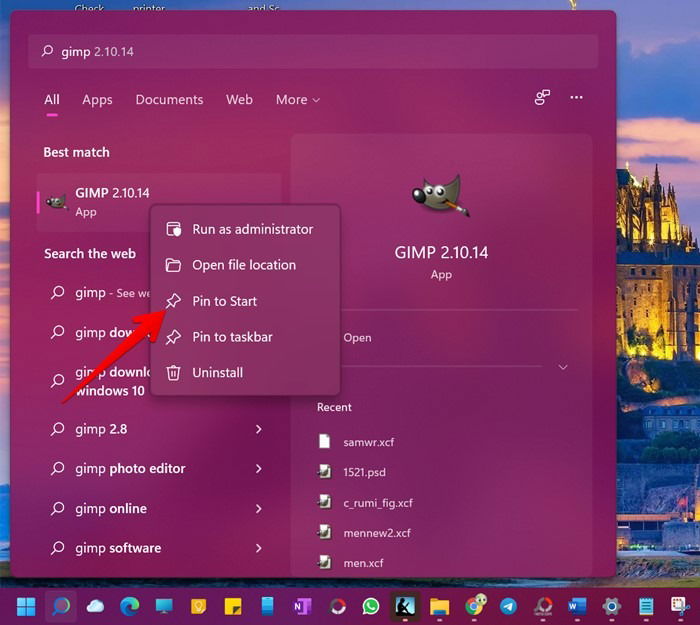
Task: Expand the chevron under Open in details pane
Action: pyautogui.click(x=563, y=367)
